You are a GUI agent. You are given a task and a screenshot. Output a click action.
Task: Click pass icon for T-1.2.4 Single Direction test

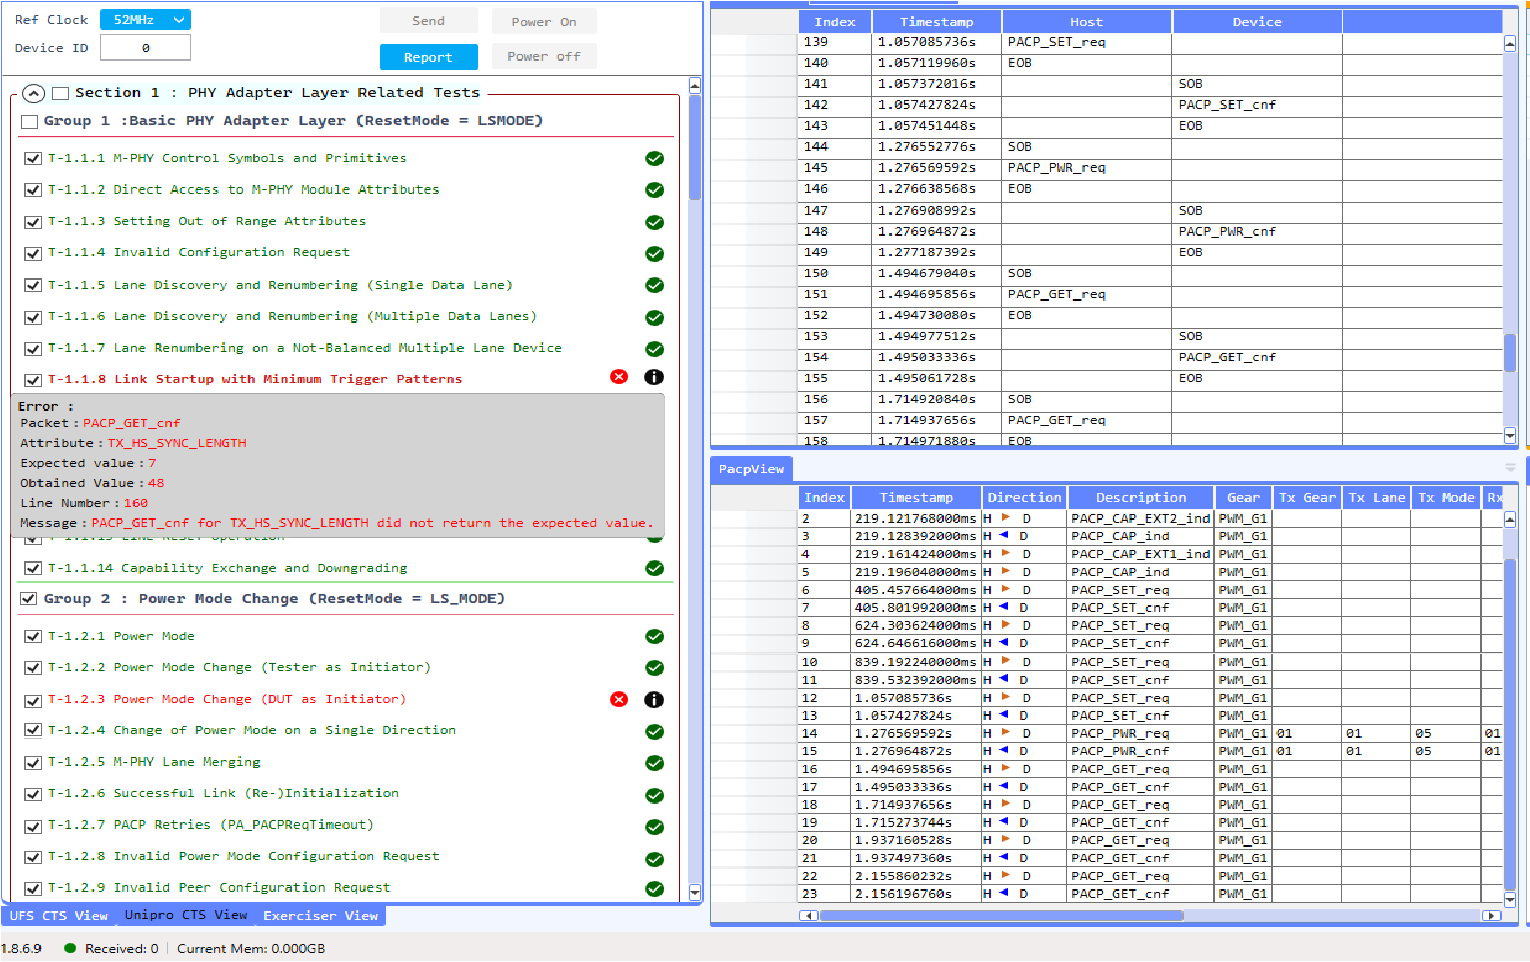click(655, 732)
